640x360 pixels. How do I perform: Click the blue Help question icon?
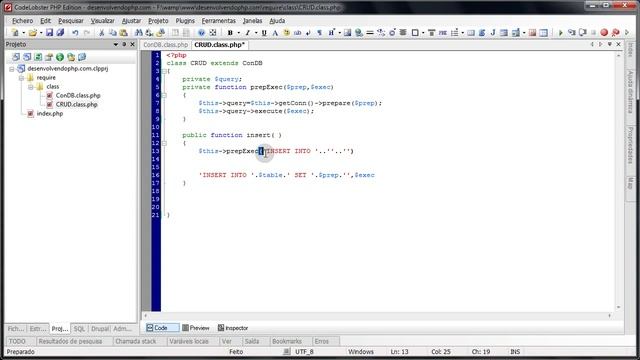(x=201, y=33)
